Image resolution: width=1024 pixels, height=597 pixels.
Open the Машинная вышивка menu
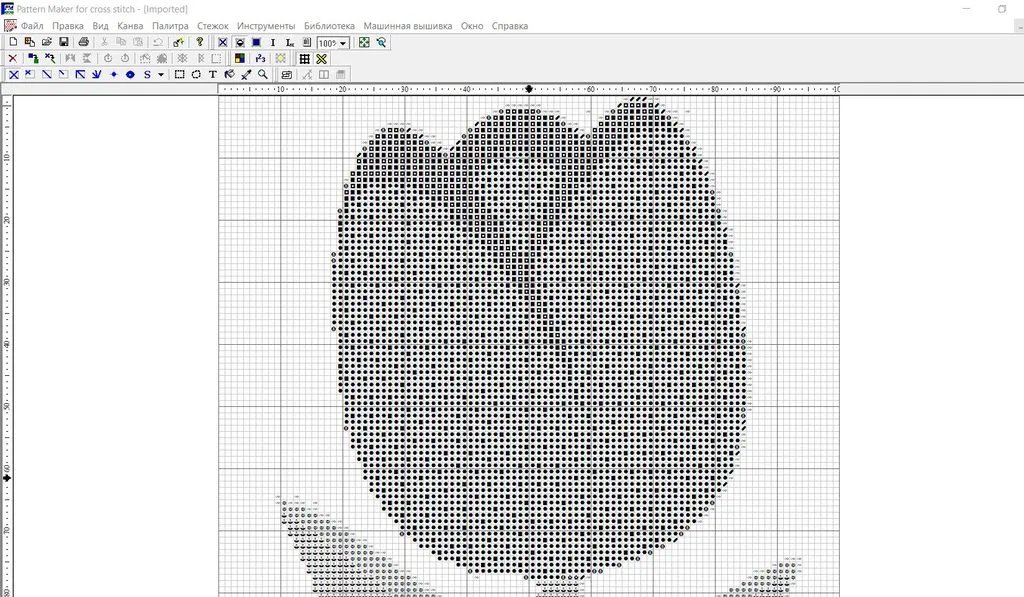coord(407,26)
